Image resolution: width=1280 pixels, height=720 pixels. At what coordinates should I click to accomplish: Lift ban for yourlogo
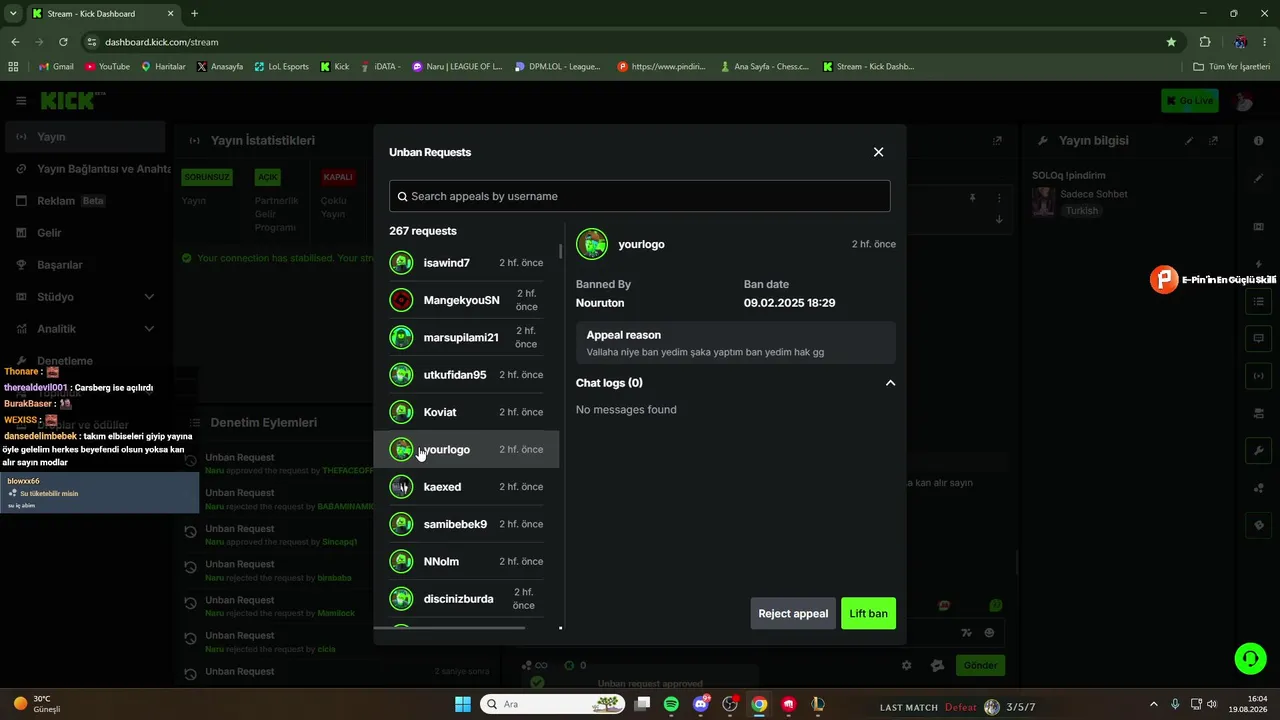pyautogui.click(x=868, y=613)
